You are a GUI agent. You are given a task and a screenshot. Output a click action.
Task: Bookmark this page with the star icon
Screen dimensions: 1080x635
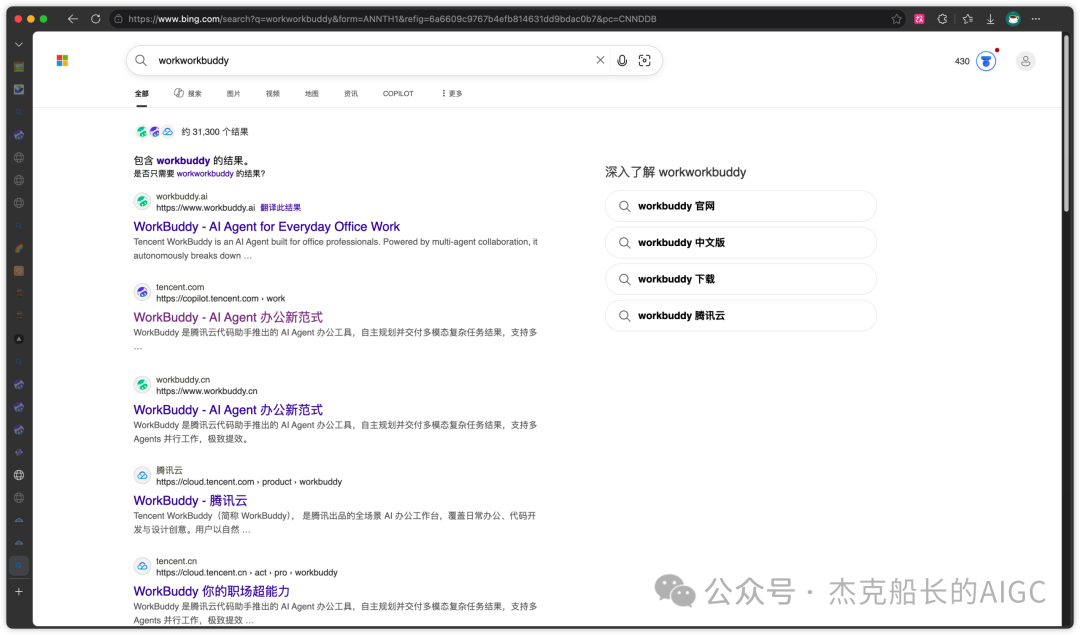click(x=896, y=19)
